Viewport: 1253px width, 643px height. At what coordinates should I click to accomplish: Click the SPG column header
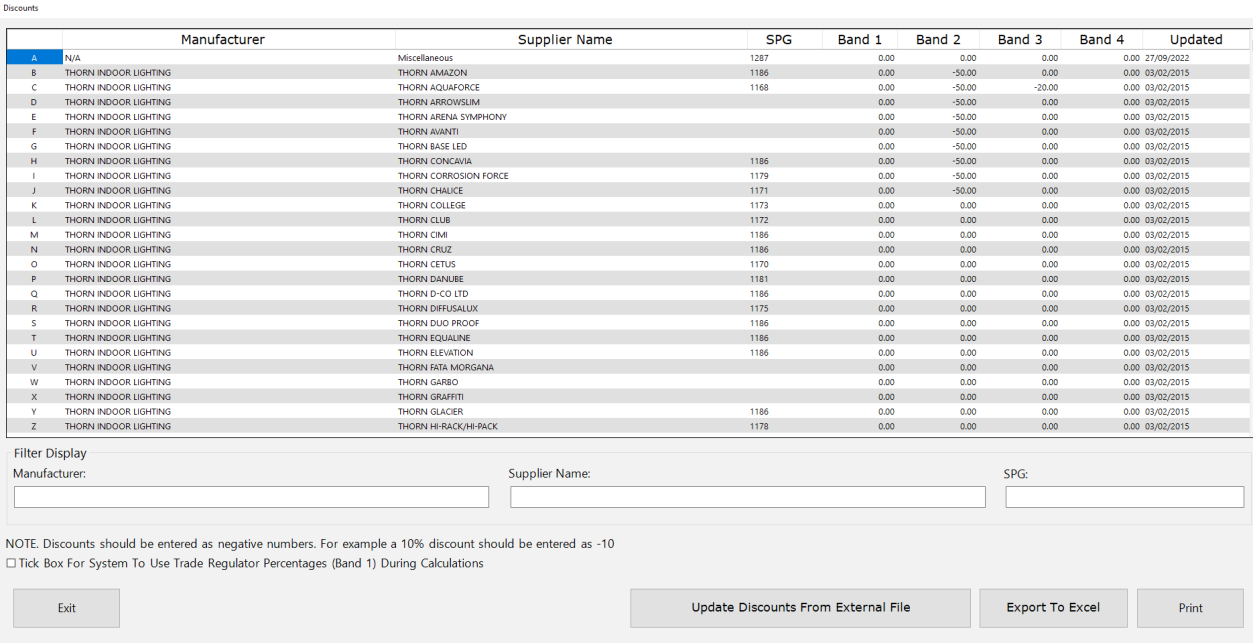[x=782, y=40]
